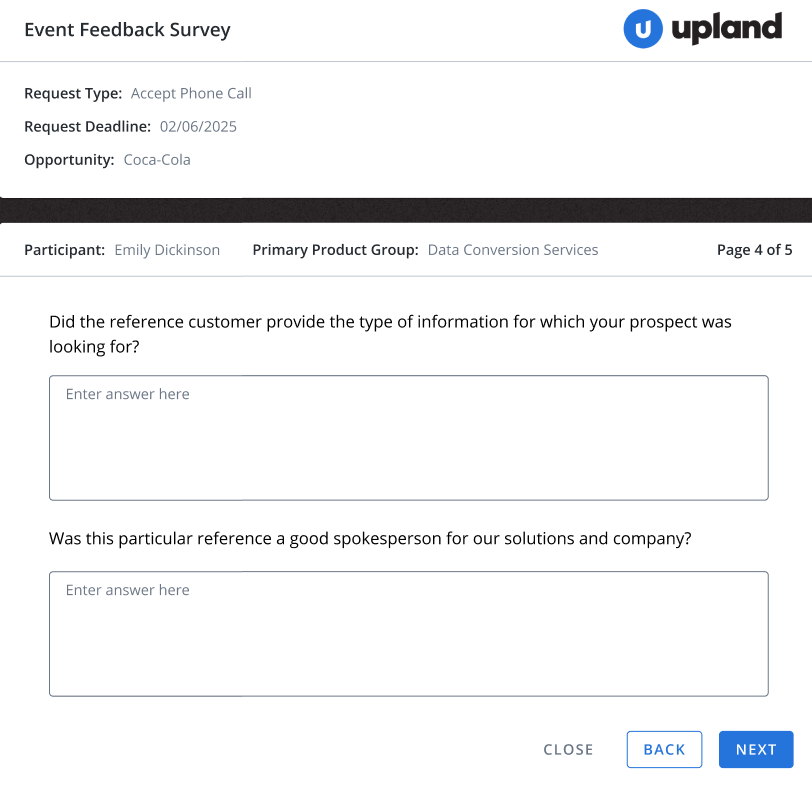
Task: Click the Page 4 of 5 indicator
Action: pos(755,250)
